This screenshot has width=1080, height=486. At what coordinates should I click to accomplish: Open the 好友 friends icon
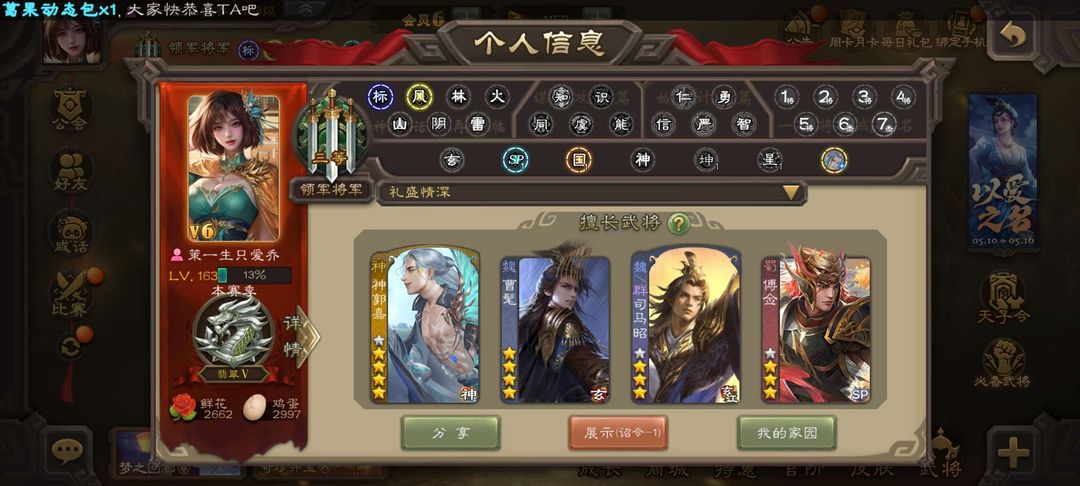tap(70, 171)
